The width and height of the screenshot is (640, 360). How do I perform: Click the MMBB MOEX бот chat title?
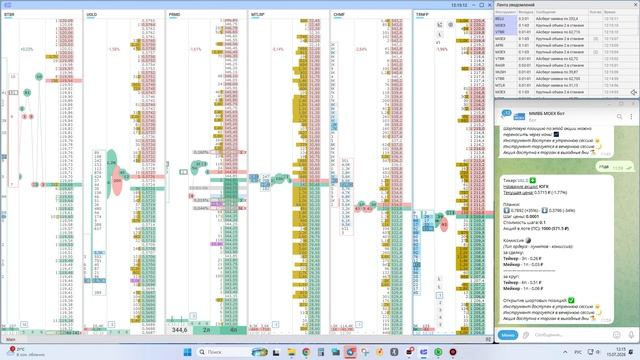pyautogui.click(x=547, y=113)
